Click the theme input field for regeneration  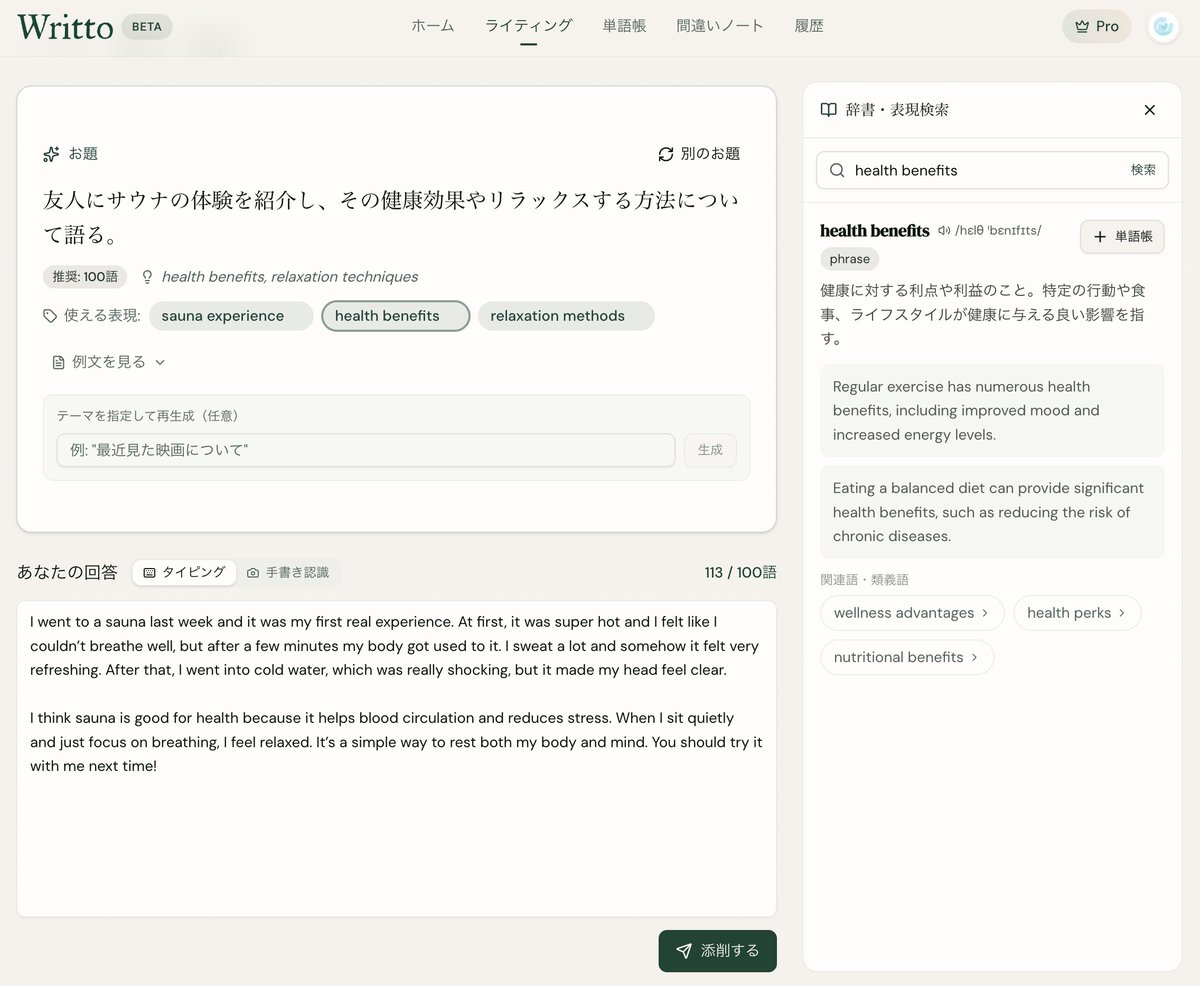366,450
